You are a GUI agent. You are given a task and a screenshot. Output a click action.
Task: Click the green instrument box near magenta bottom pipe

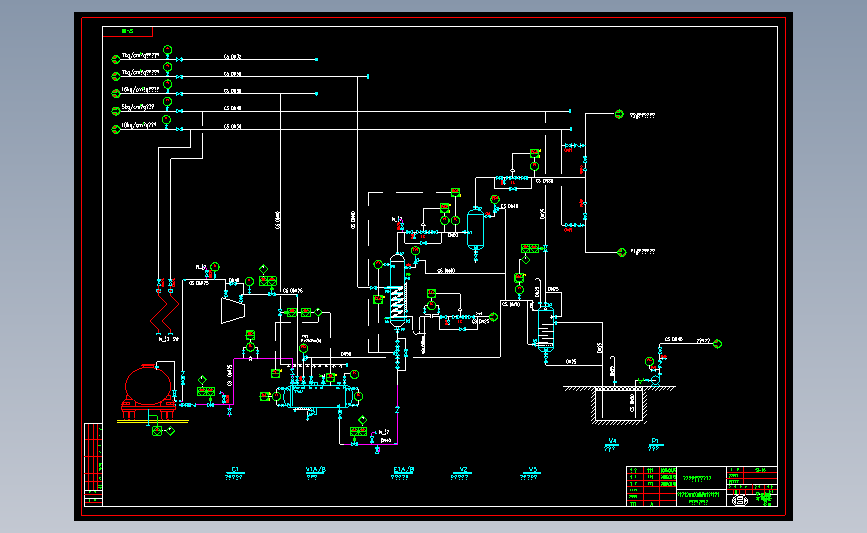tap(359, 431)
